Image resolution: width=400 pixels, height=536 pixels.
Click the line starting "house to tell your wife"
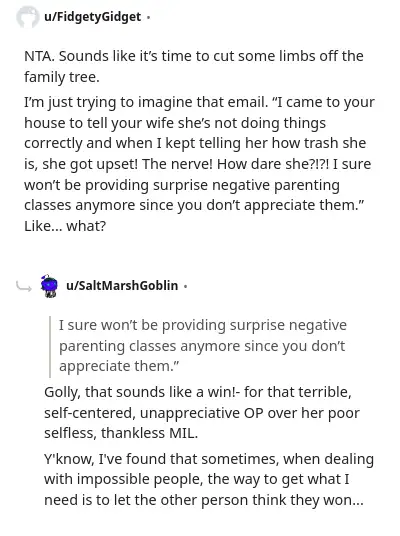175,123
